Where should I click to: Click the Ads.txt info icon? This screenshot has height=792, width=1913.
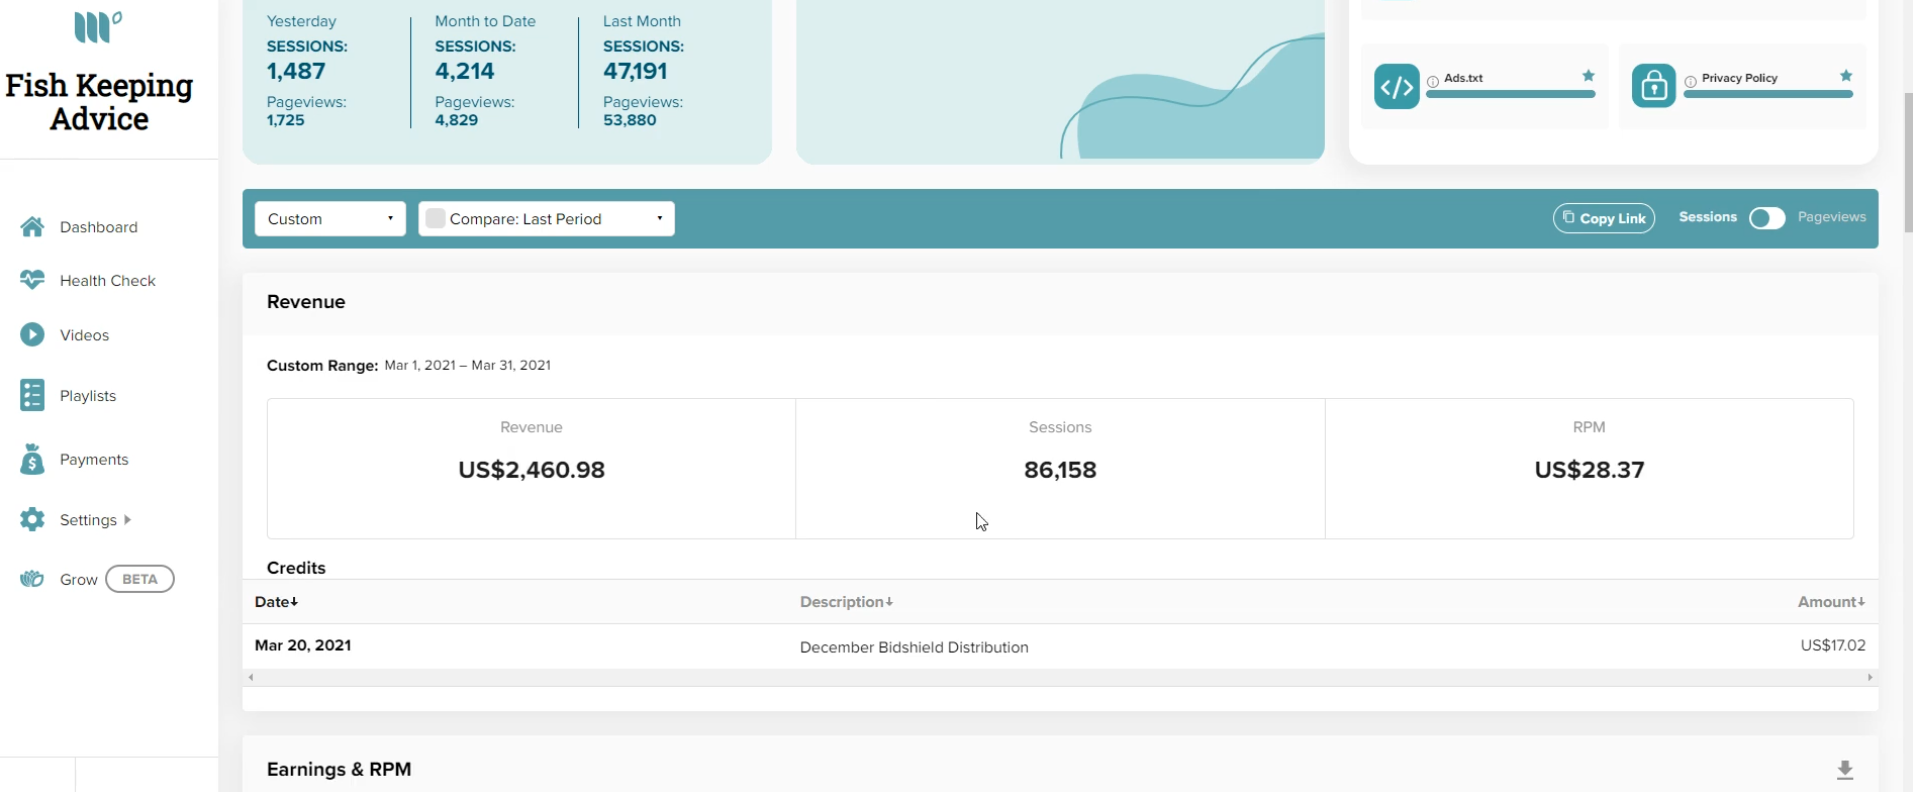(1433, 81)
